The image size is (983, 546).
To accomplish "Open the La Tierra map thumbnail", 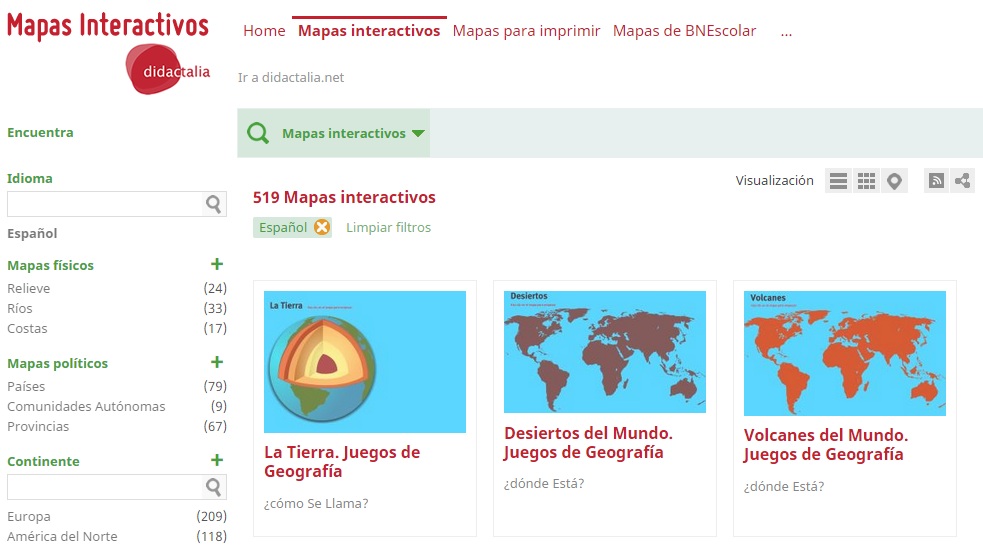I will click(x=365, y=362).
